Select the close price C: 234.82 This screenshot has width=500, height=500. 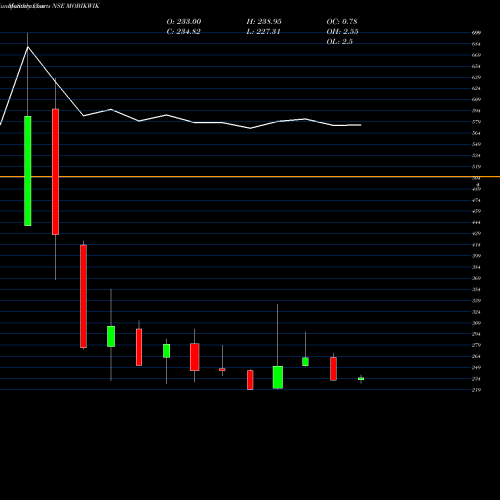[x=183, y=32]
